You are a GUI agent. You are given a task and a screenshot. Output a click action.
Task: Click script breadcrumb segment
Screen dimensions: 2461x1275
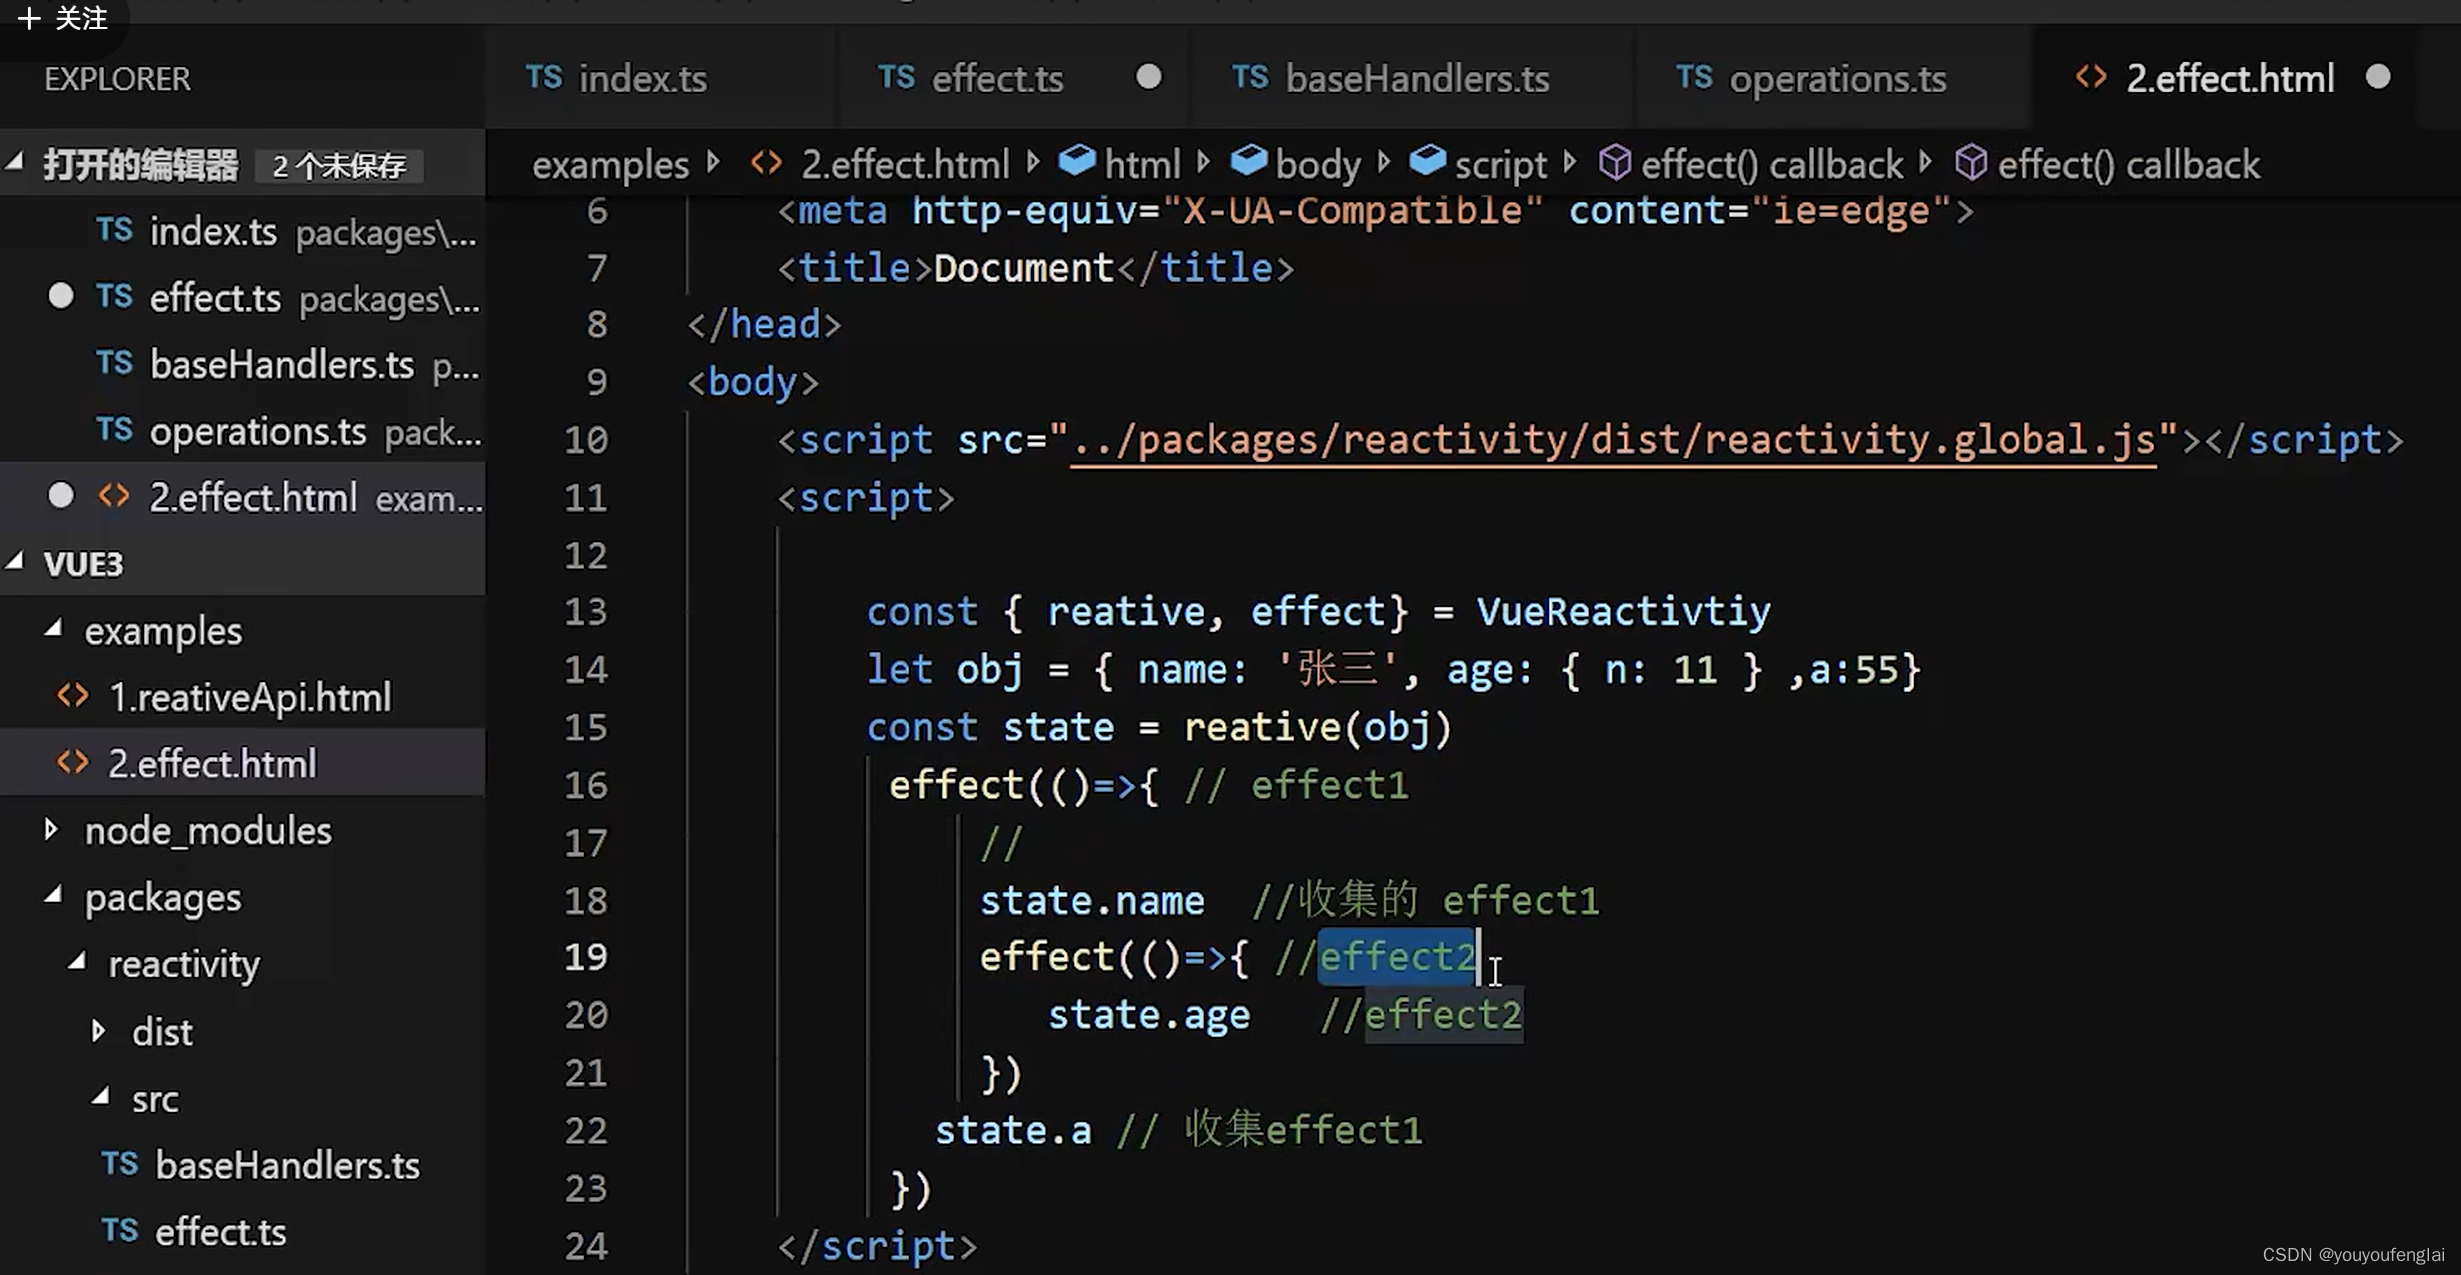click(x=1501, y=165)
